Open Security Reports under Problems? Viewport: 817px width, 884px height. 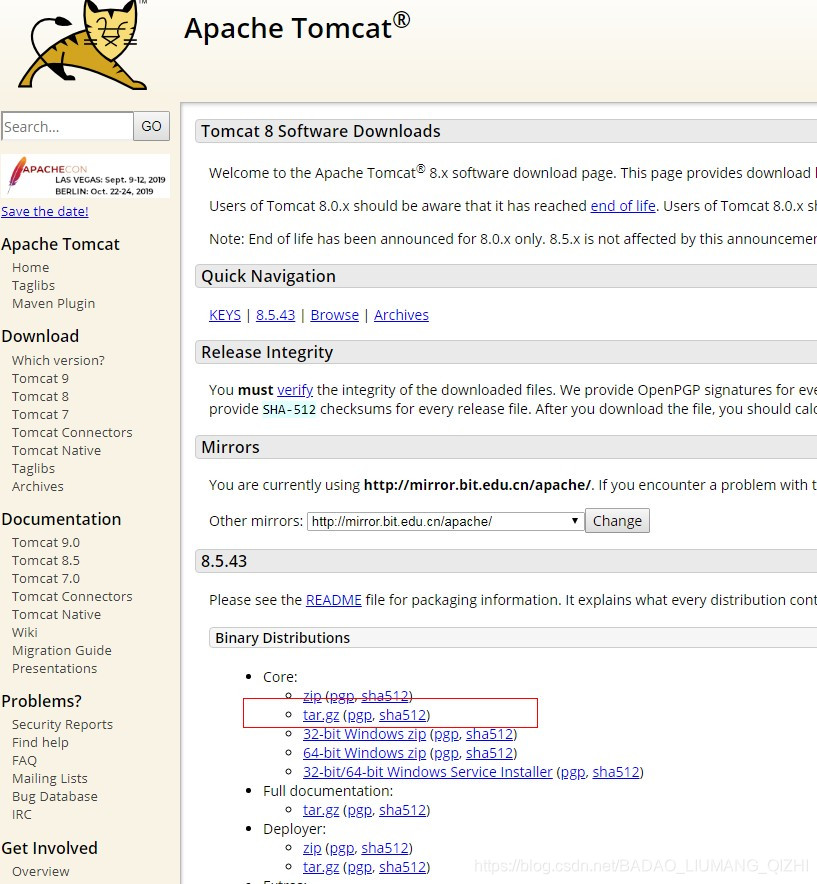[62, 724]
